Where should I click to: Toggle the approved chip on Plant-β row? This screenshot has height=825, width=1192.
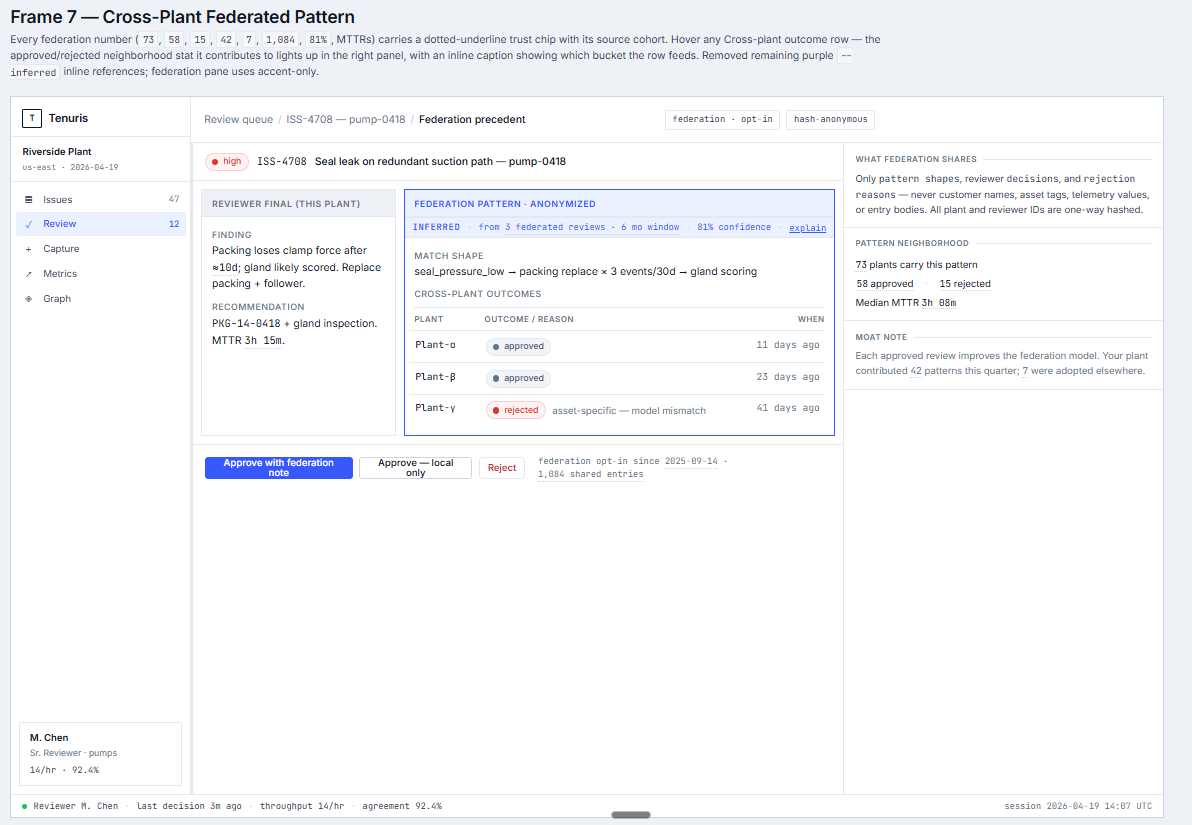517,378
